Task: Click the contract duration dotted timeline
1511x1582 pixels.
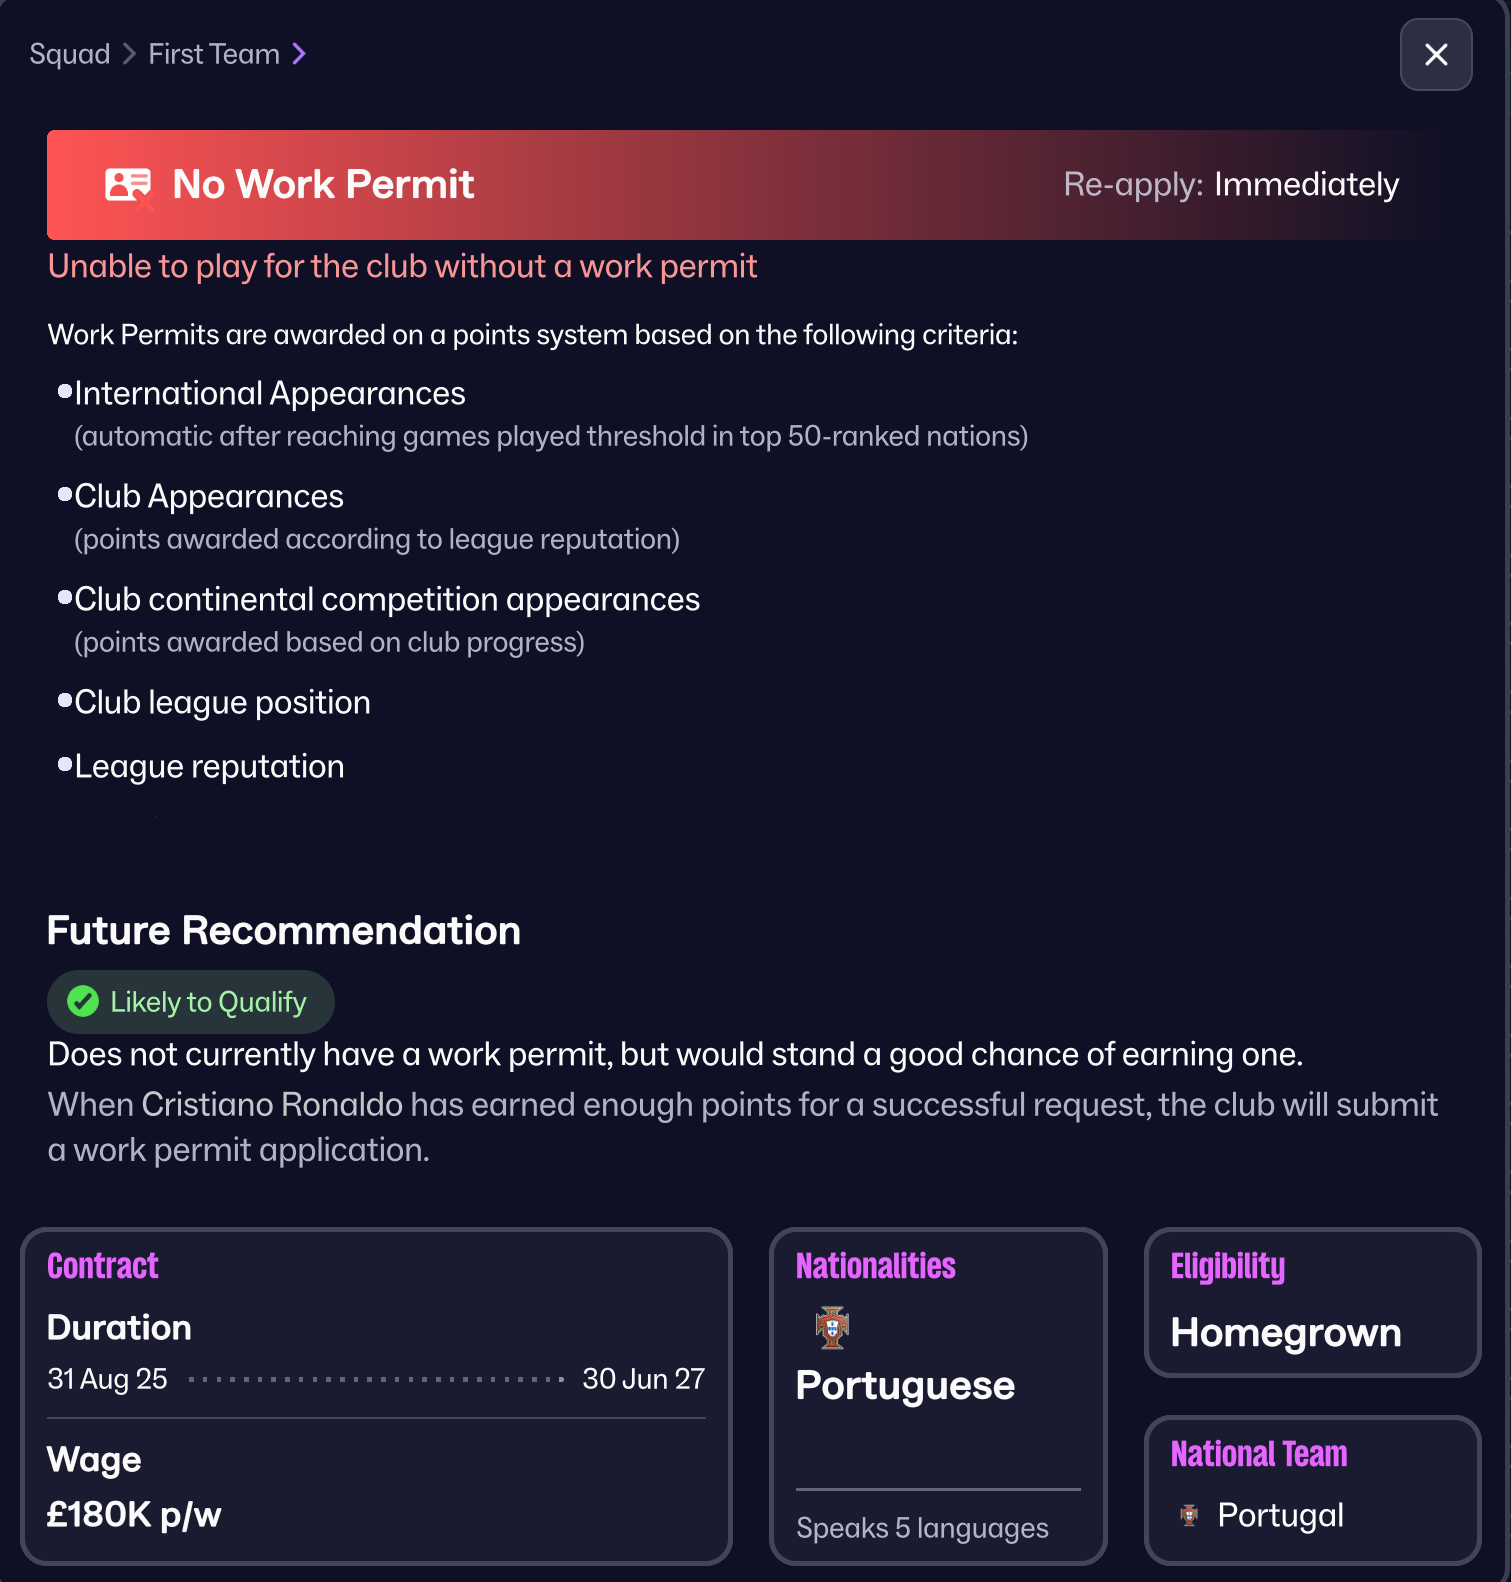Action: [x=375, y=1379]
